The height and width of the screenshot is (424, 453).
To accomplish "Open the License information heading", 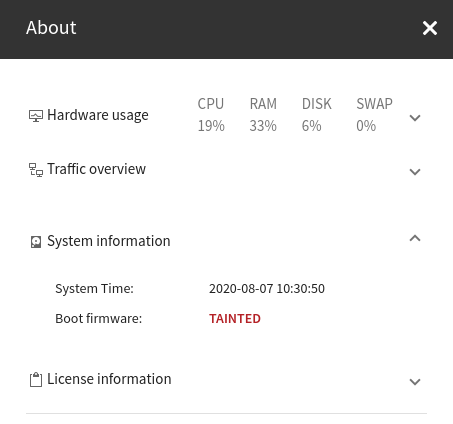I will [109, 379].
